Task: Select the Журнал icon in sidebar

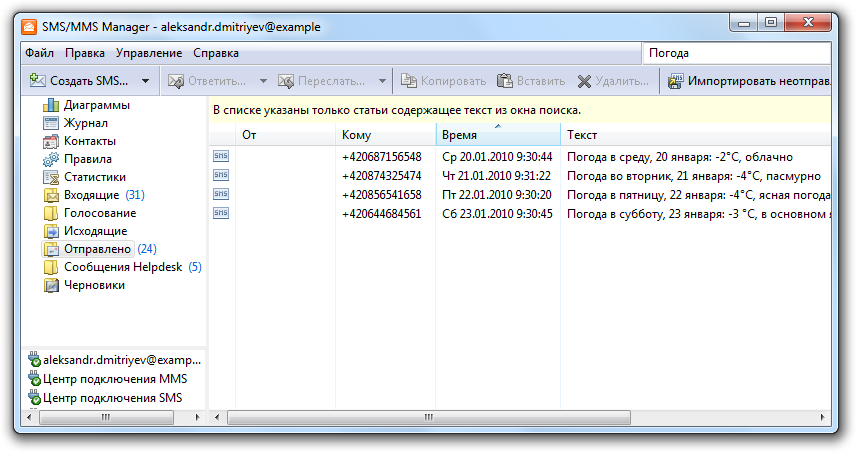Action: (51, 123)
